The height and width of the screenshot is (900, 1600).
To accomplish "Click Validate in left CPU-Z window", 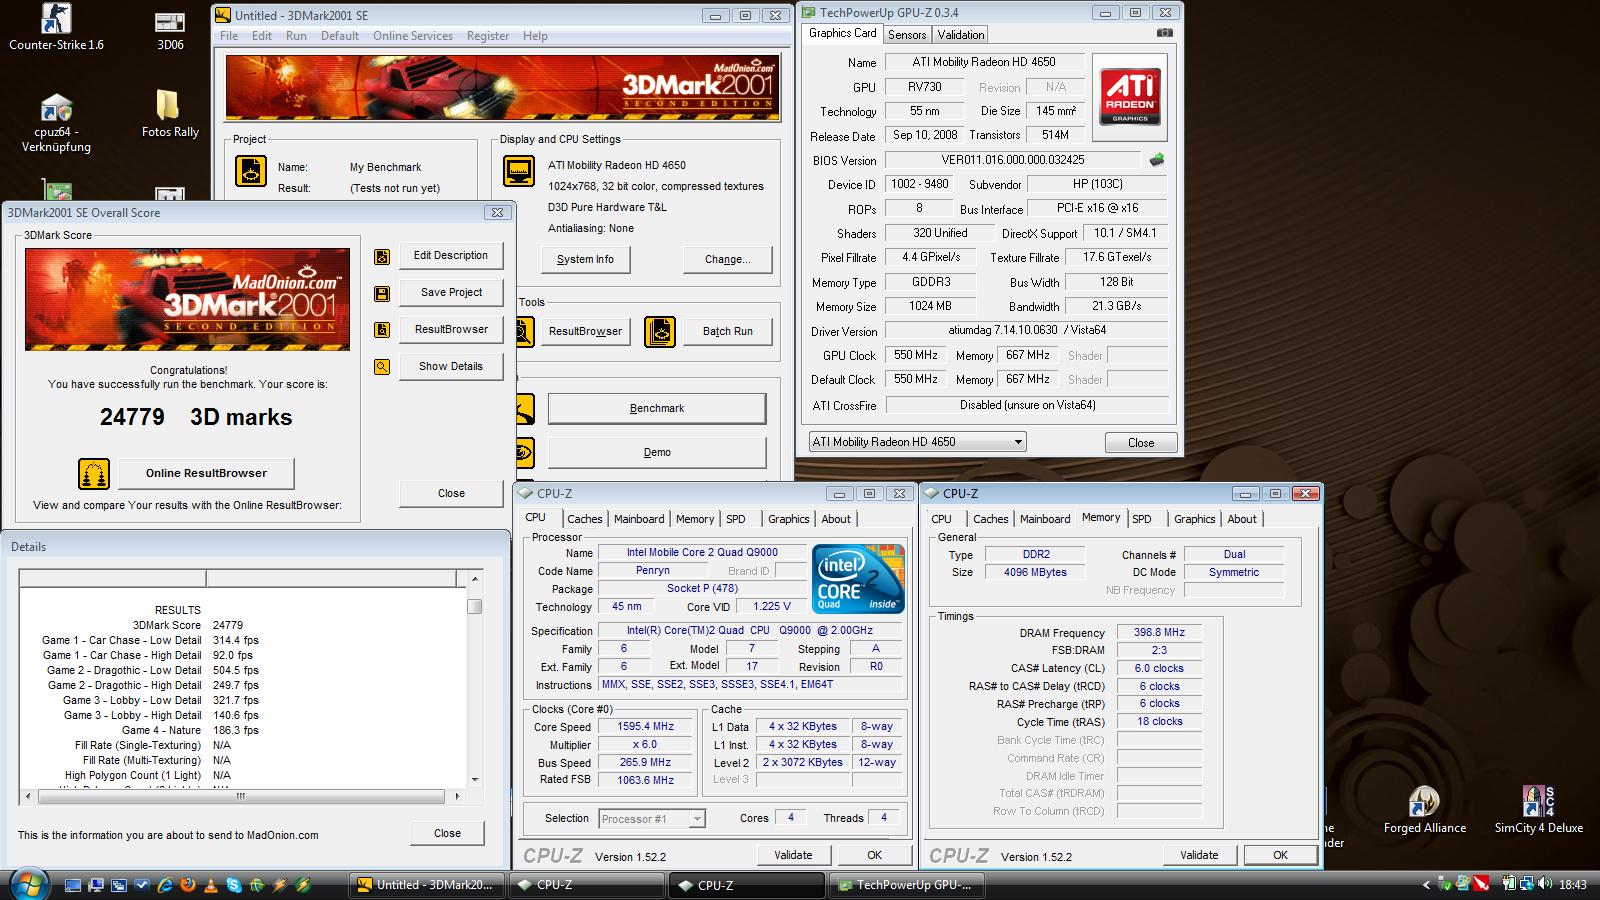I will click(793, 855).
